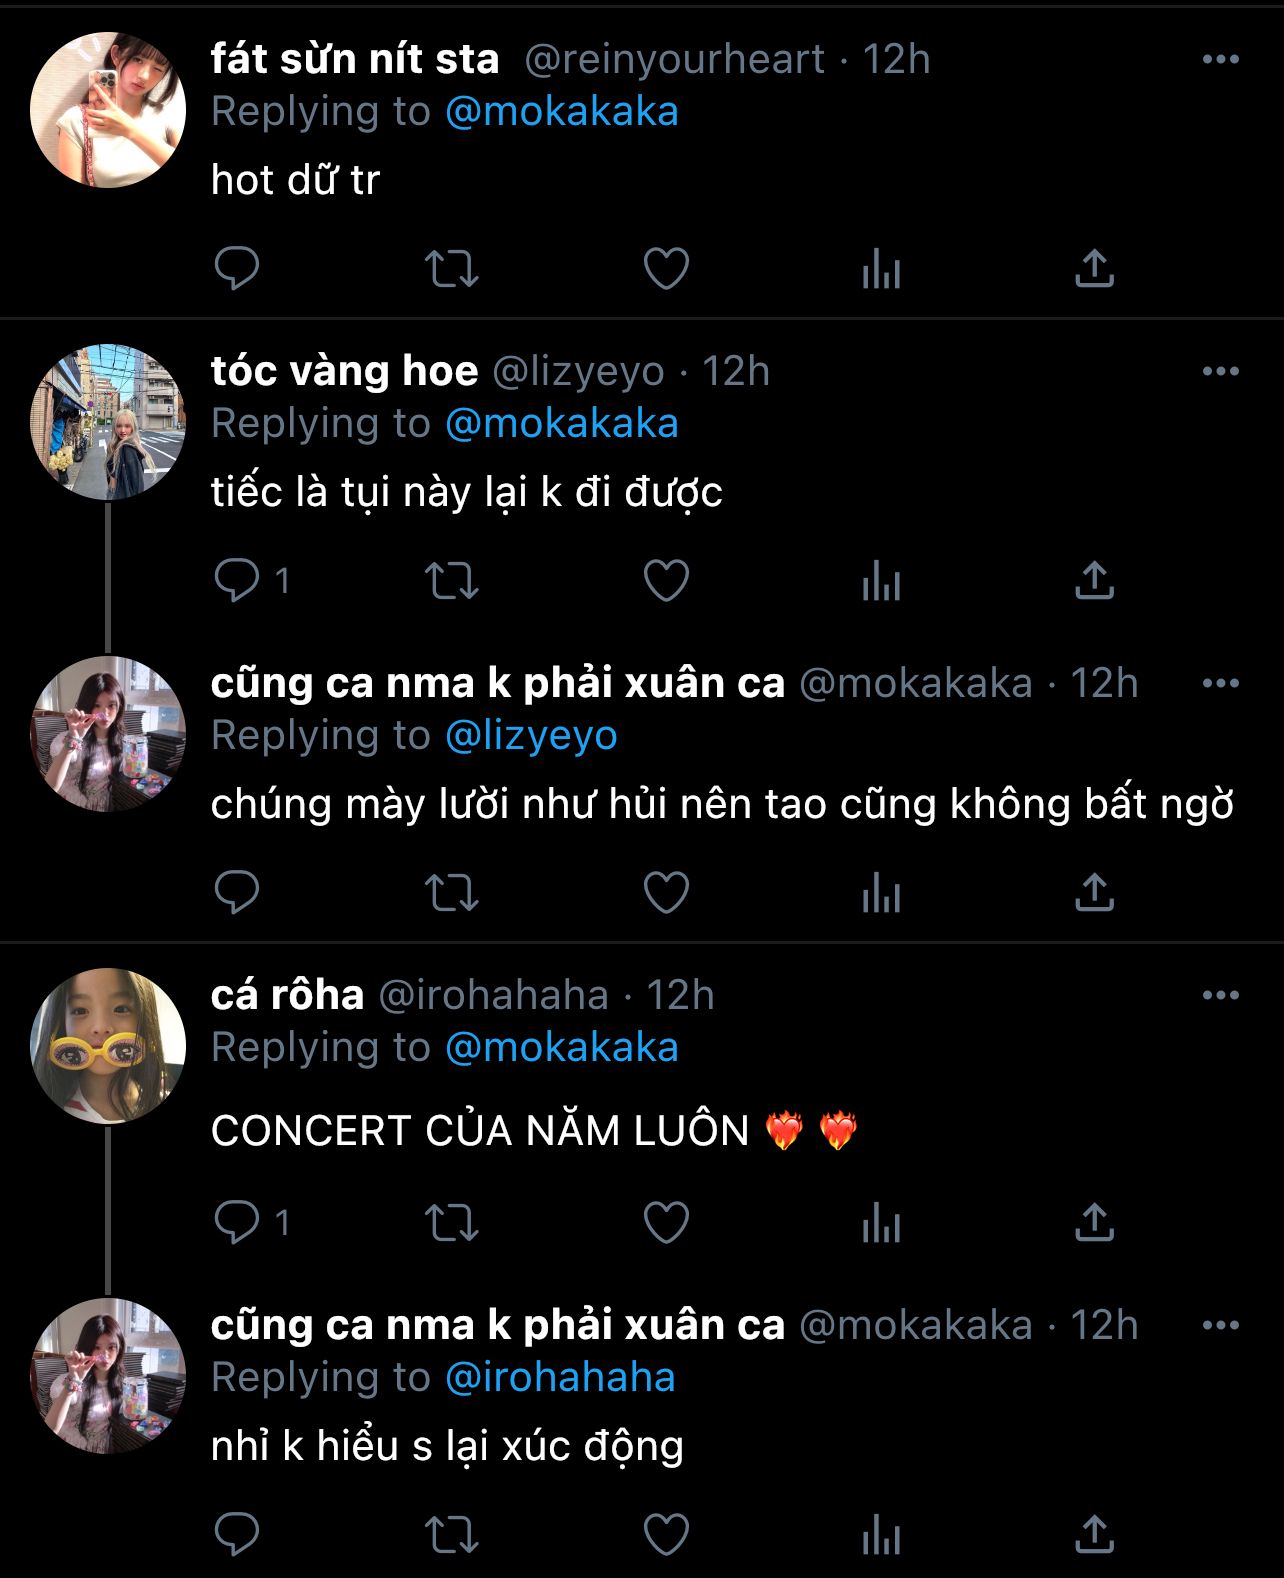Open "cá rôha" profile avatar
The height and width of the screenshot is (1578, 1284).
(108, 1046)
